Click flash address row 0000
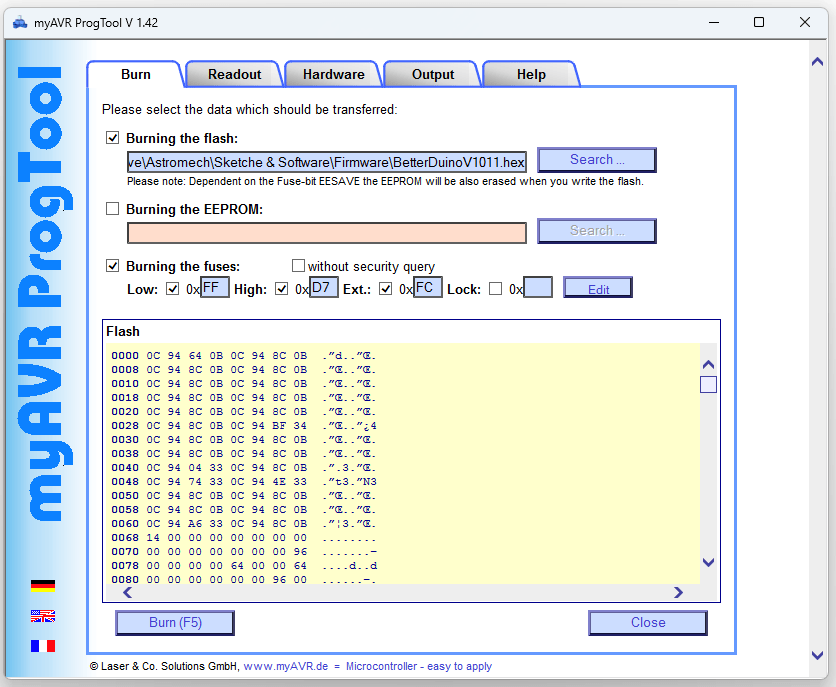Screen dimensions: 836x687 [244, 355]
